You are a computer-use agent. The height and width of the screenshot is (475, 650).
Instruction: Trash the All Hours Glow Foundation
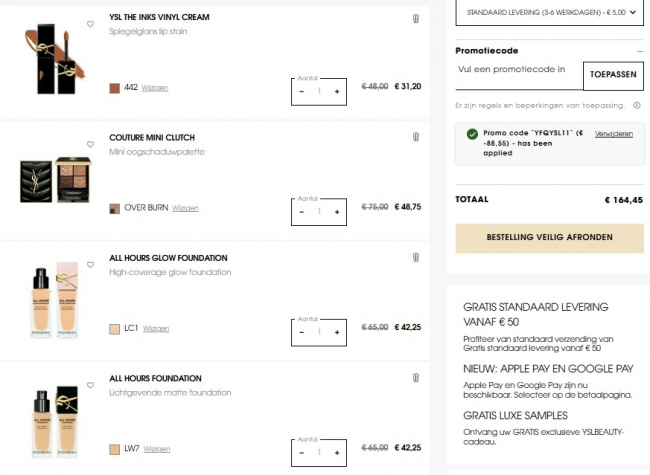click(x=416, y=257)
